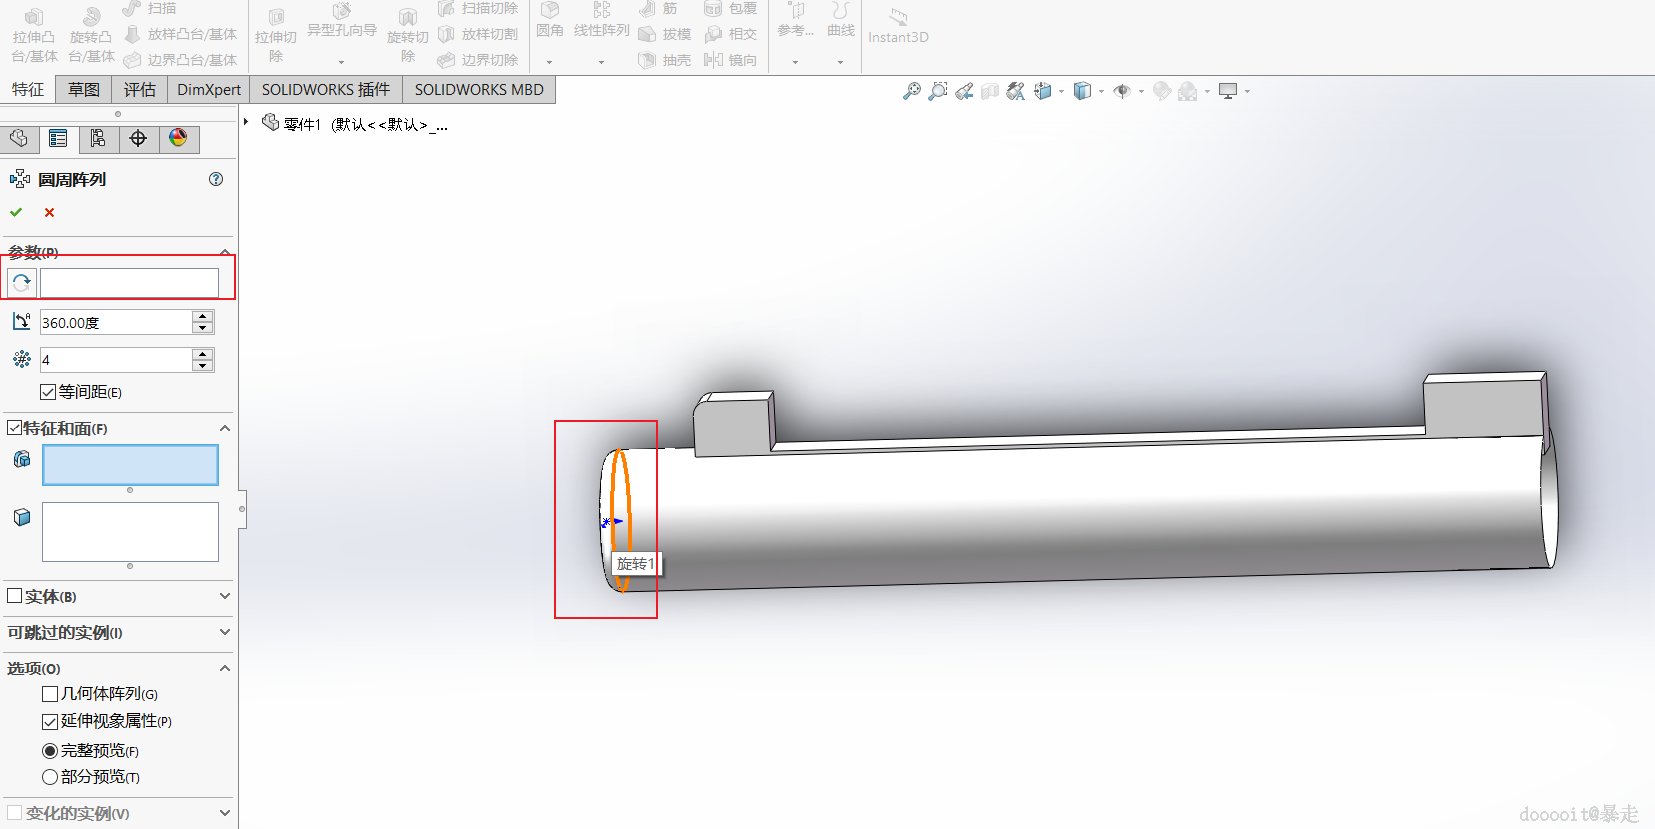The image size is (1655, 829).
Task: Collapse the 选项 section
Action: coord(225,668)
